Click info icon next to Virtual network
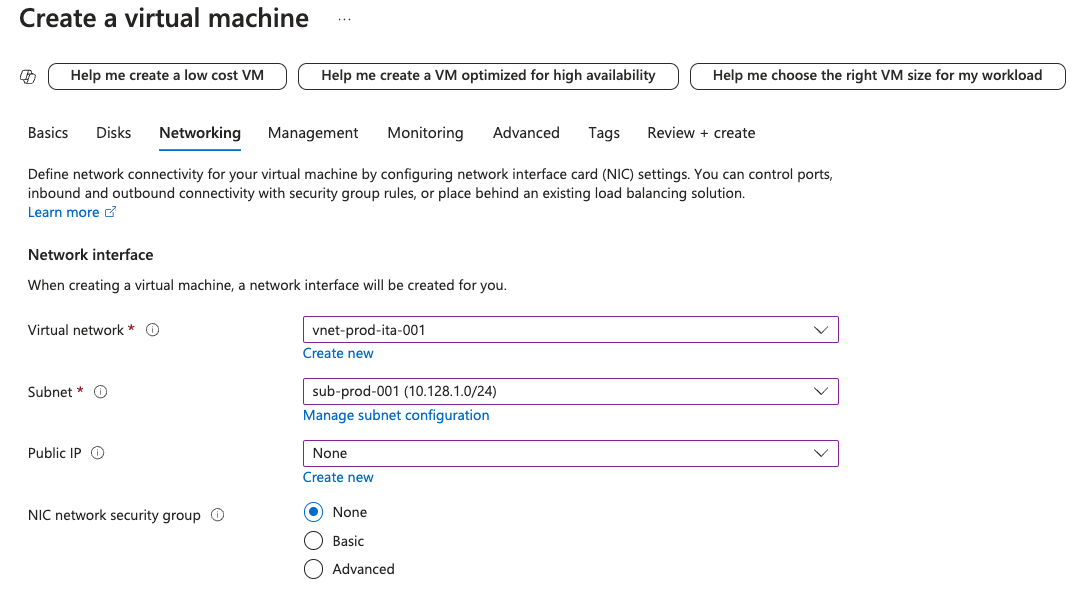The image size is (1089, 590). 153,330
